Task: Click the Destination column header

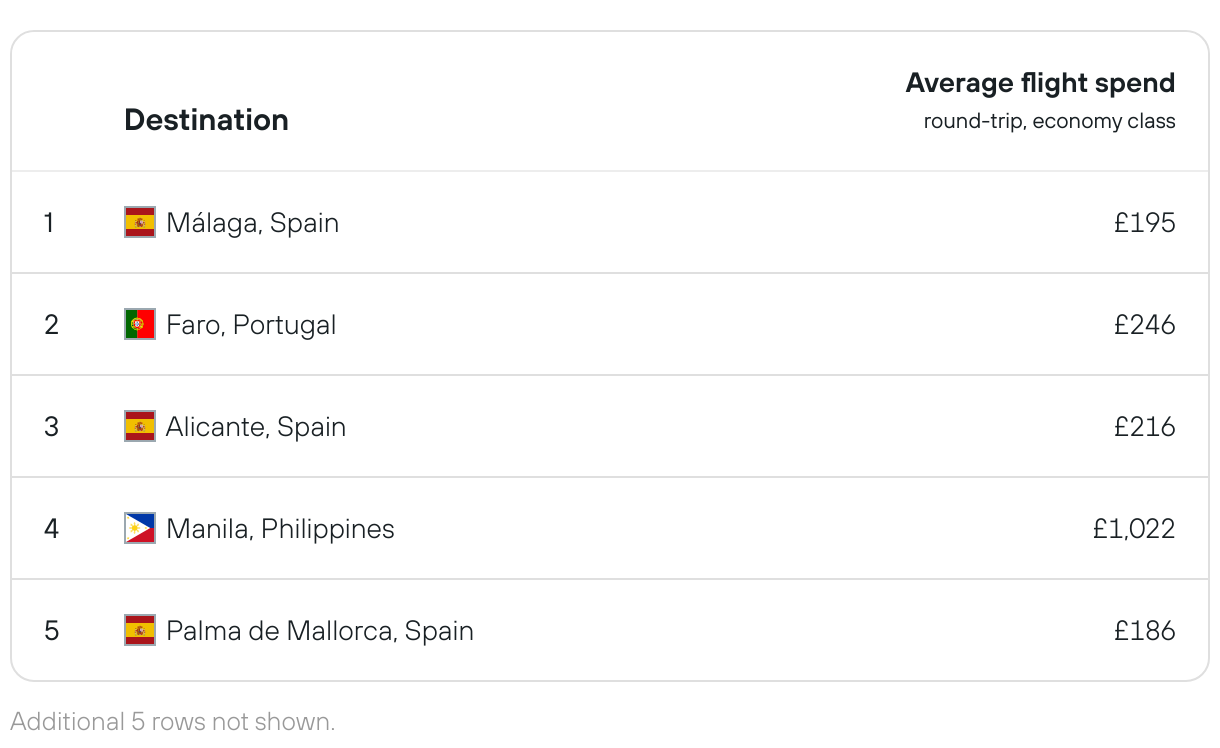Action: 206,120
